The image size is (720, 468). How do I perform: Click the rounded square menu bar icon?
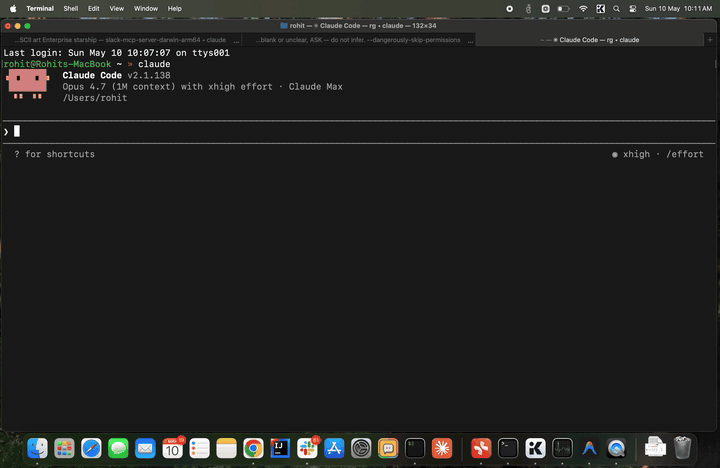[x=546, y=8]
